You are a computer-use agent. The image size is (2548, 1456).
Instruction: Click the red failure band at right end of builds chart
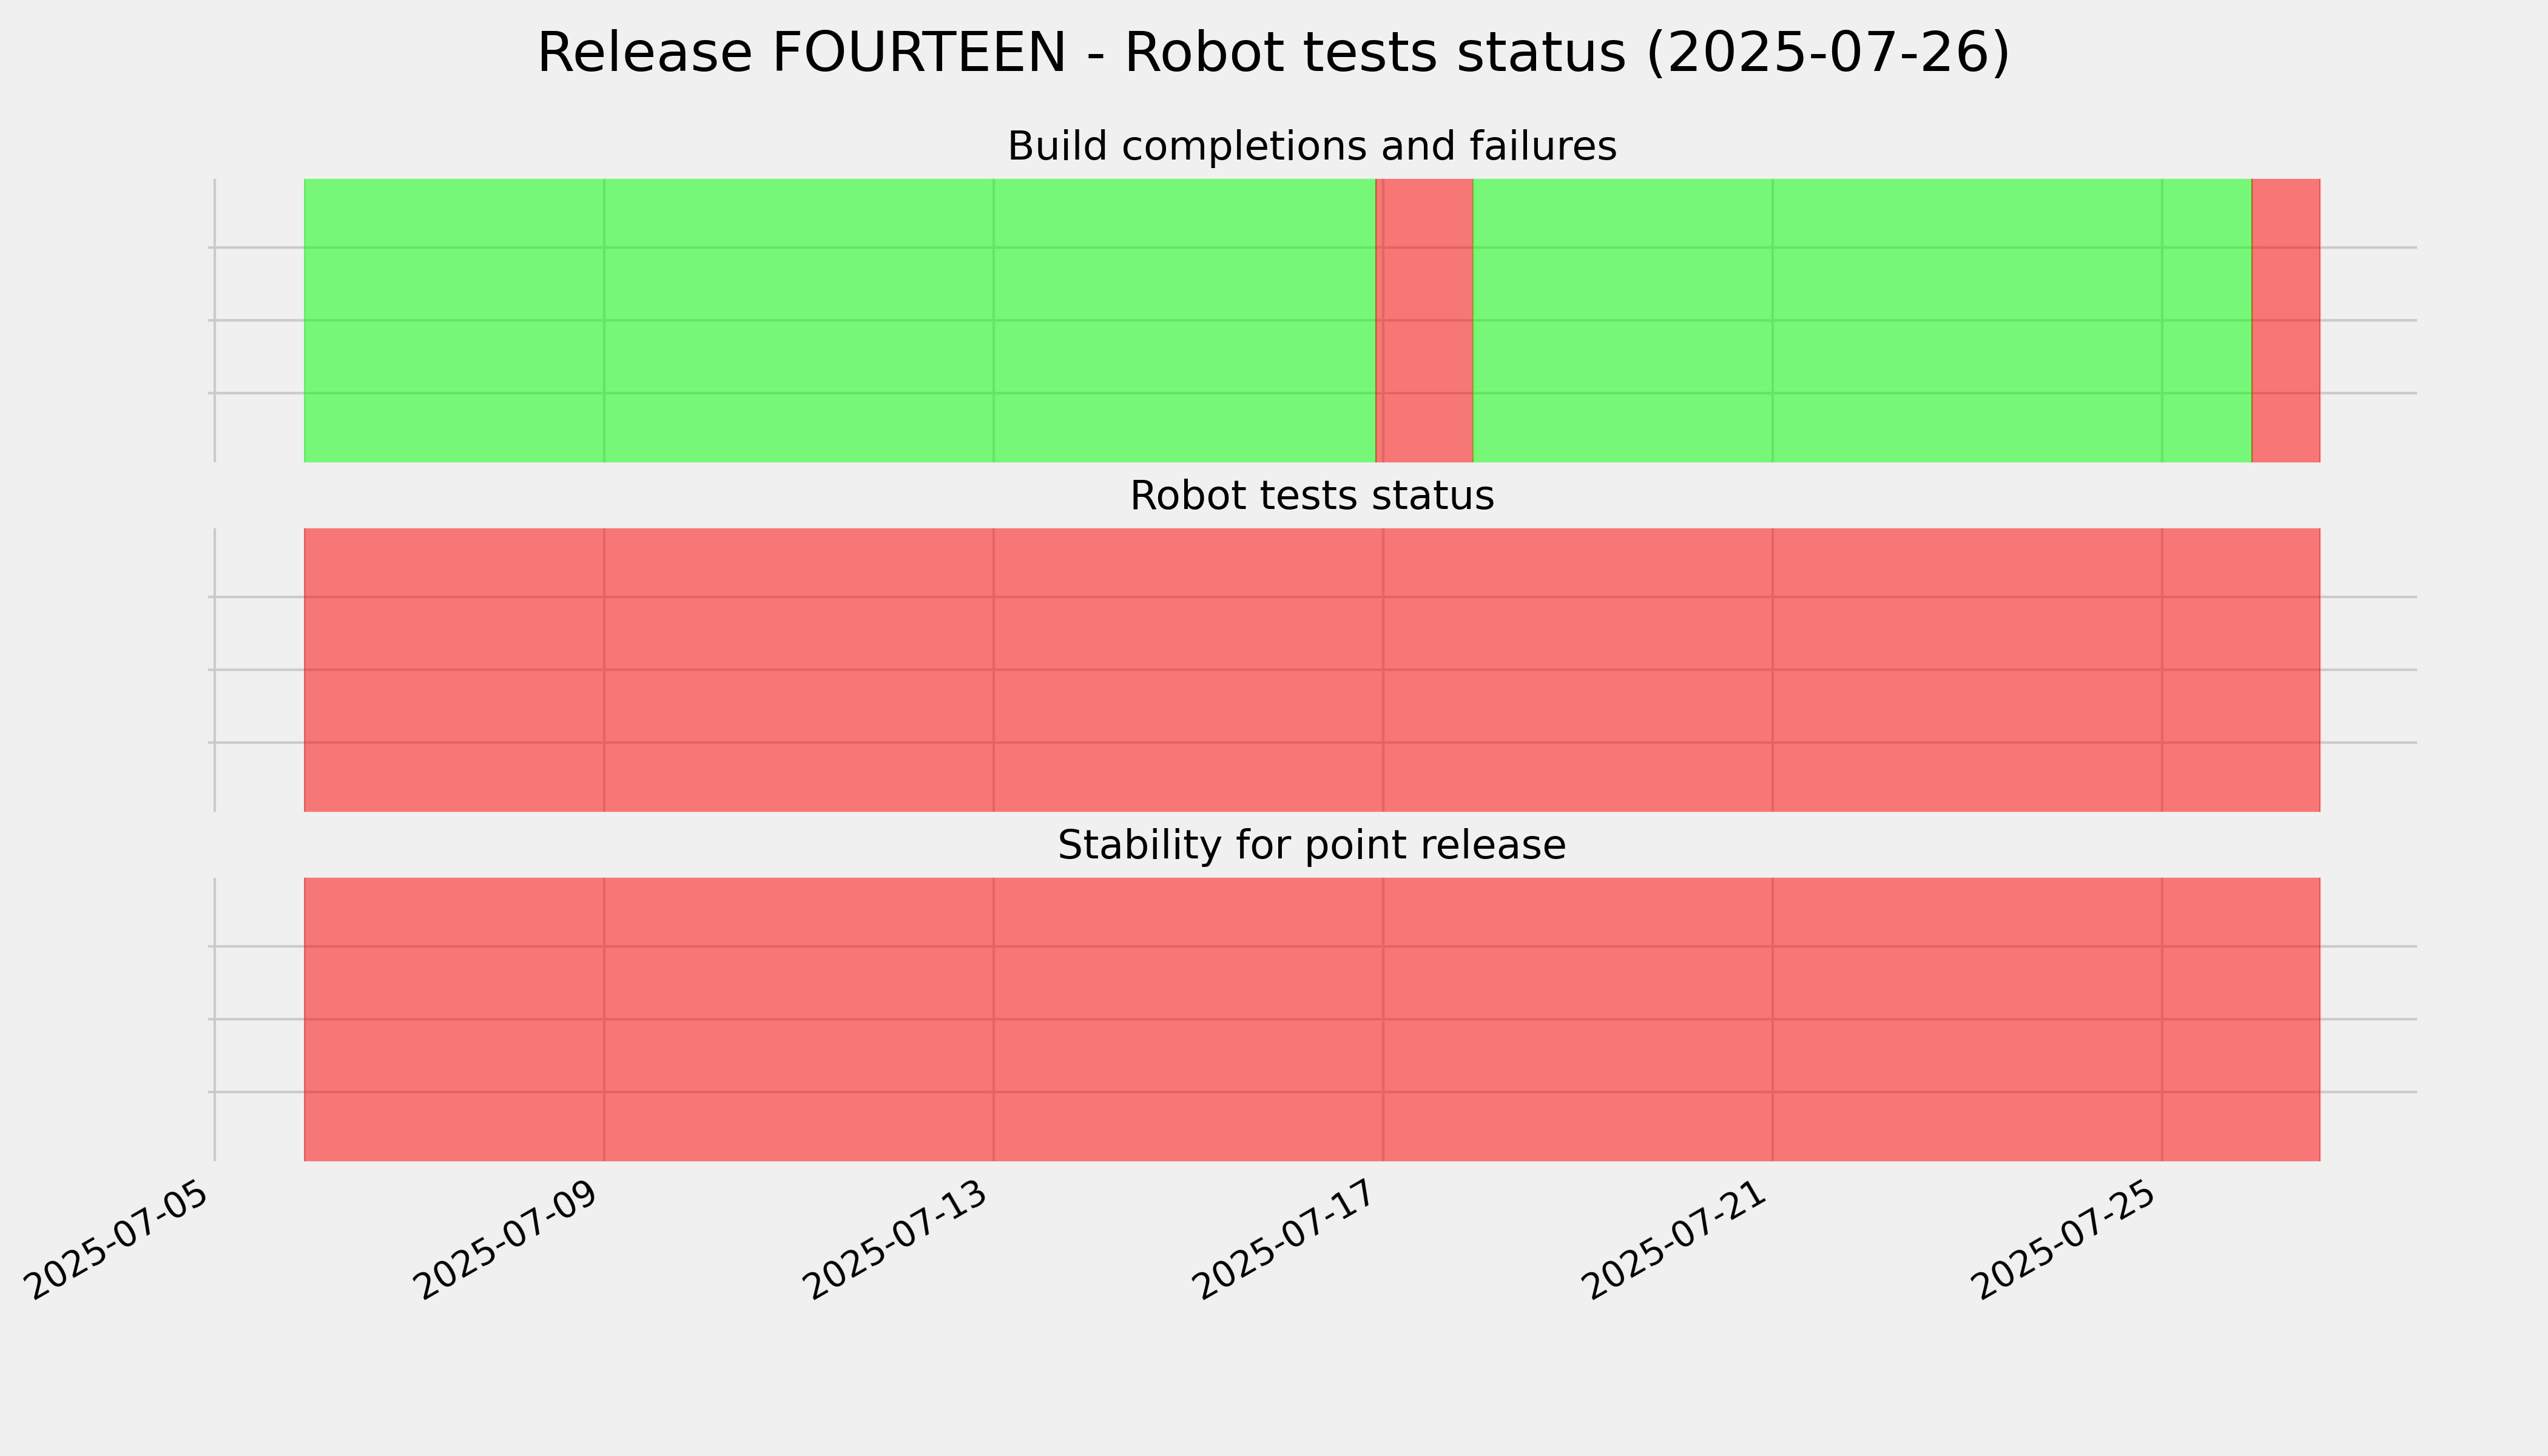click(x=2286, y=320)
